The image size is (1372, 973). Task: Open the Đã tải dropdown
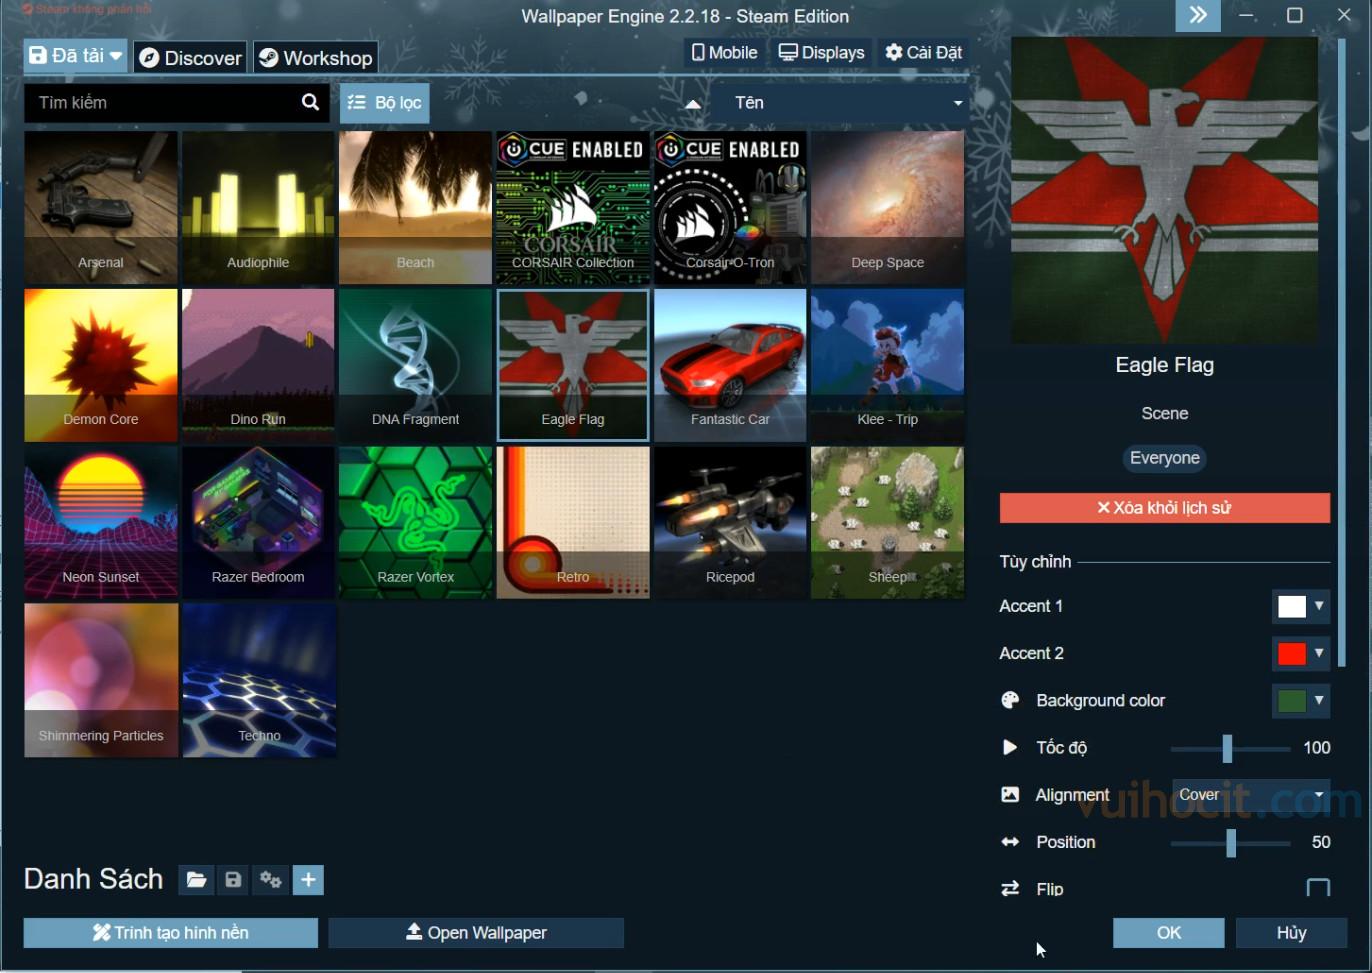click(75, 56)
